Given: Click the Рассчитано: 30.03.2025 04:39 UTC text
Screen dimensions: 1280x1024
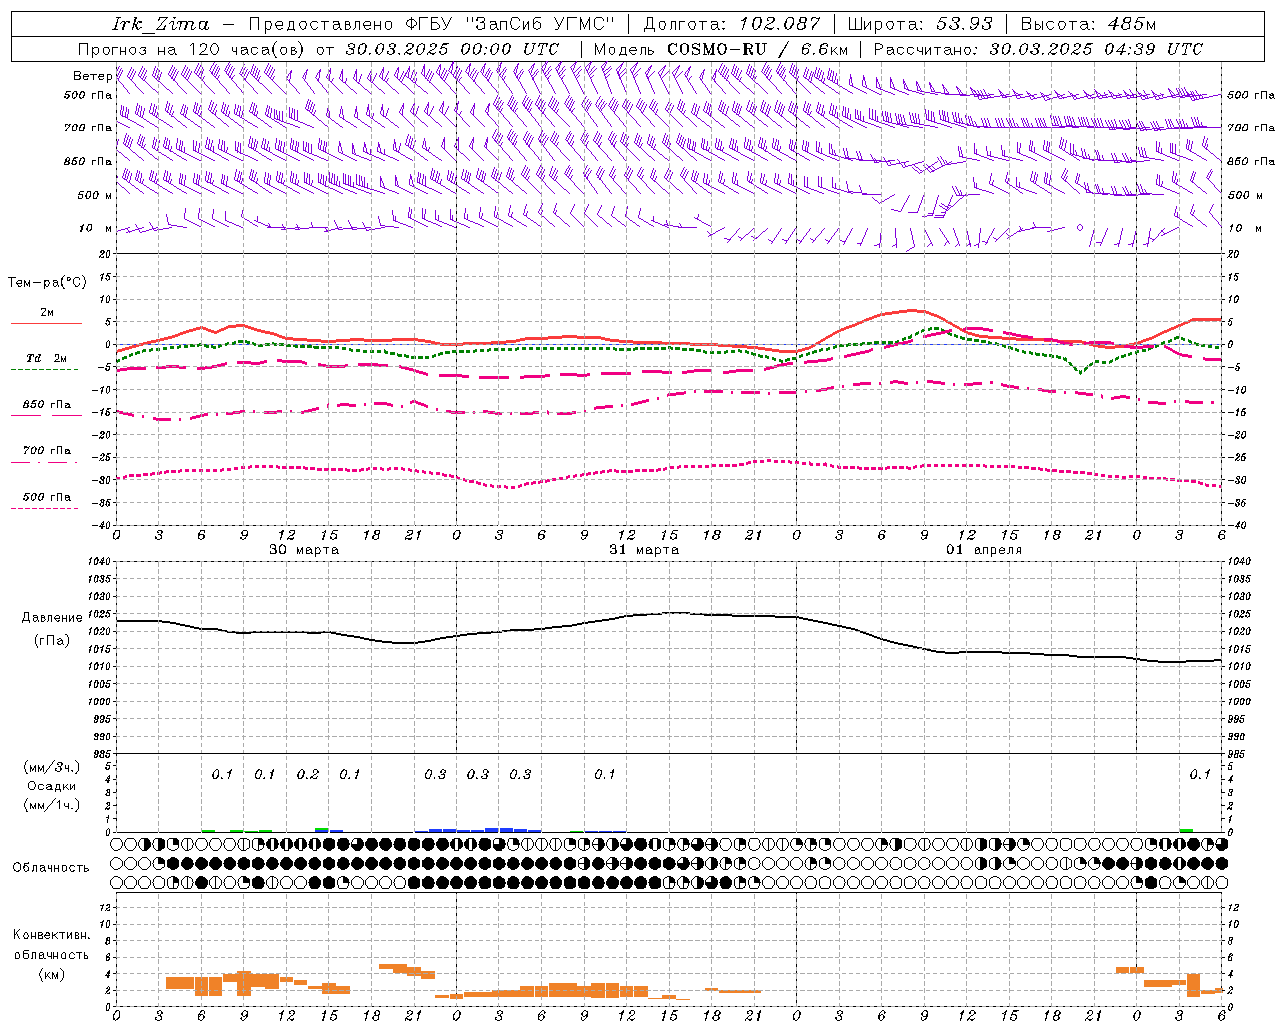Looking at the screenshot, I should coord(1038,49).
